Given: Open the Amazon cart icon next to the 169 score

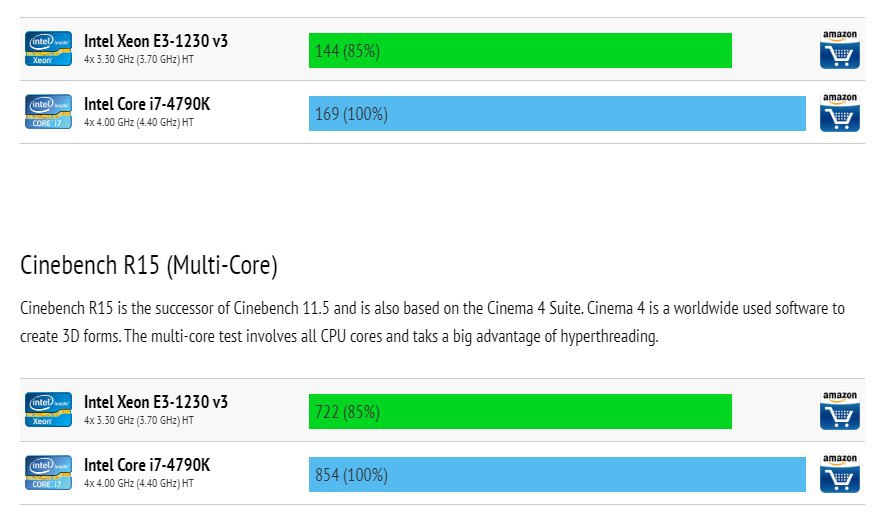Looking at the screenshot, I should pos(839,113).
